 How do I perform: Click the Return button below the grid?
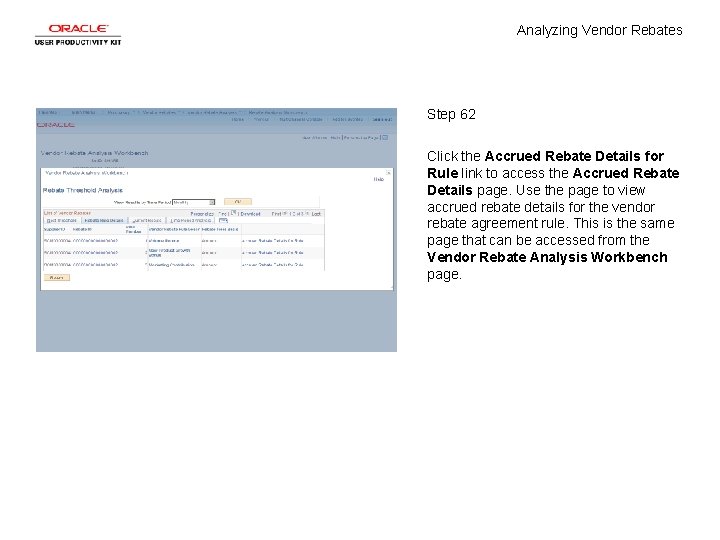56,277
